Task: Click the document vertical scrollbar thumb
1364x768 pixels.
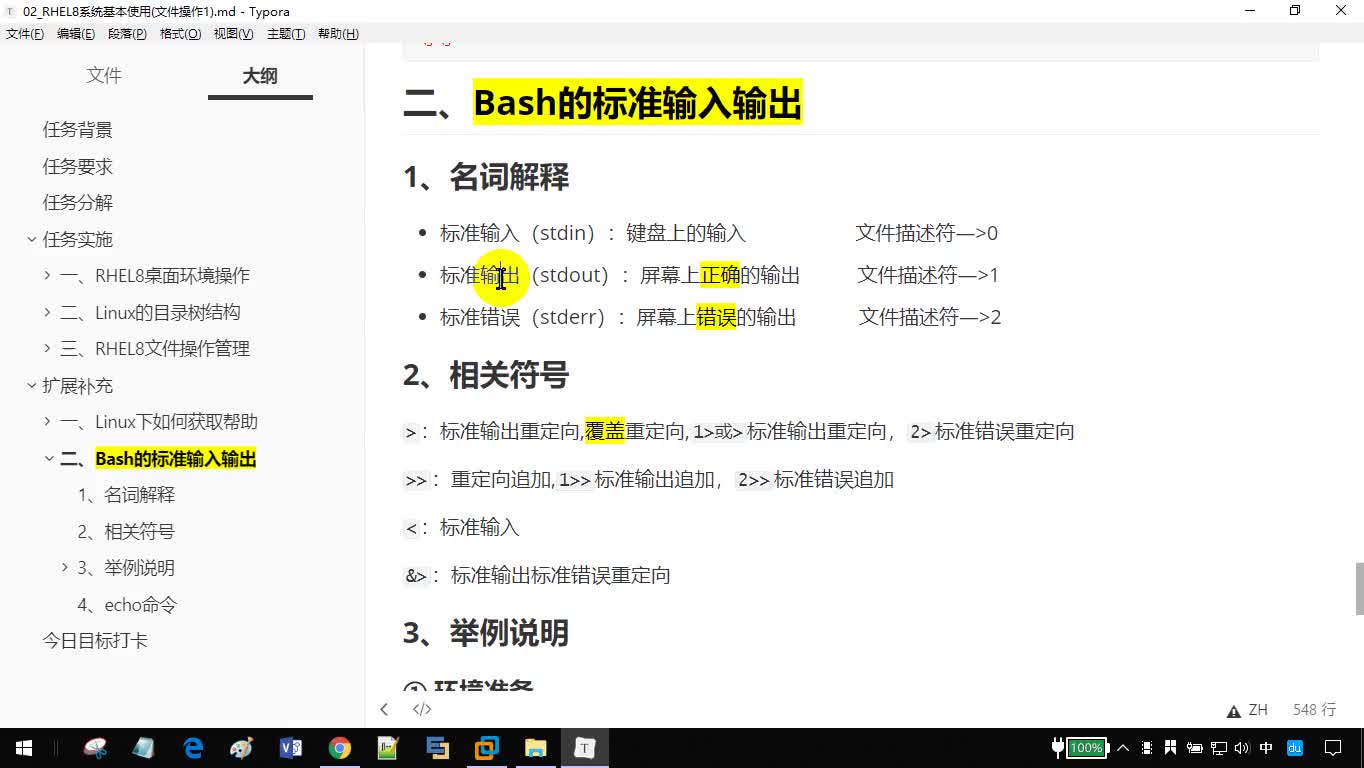Action: pos(1359,588)
